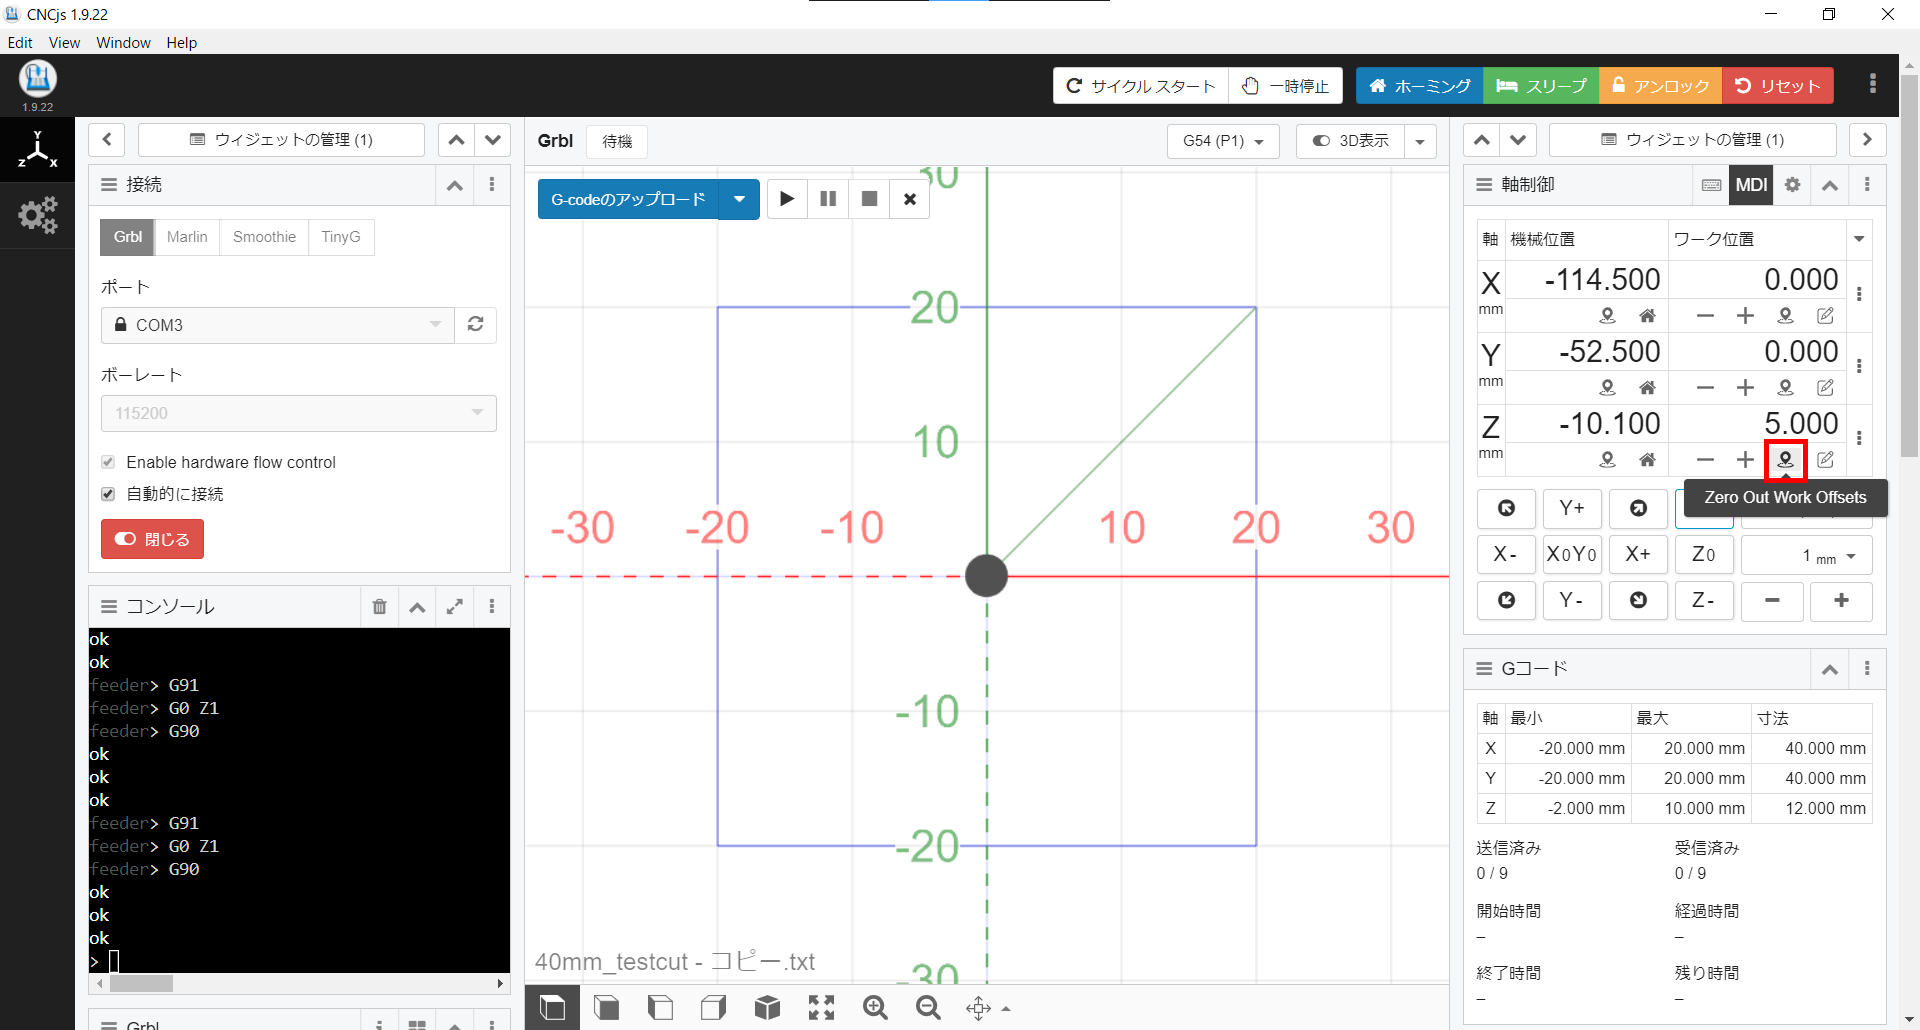Toggle Enable hardware flow control checkbox
This screenshot has width=1920, height=1030.
[108, 462]
